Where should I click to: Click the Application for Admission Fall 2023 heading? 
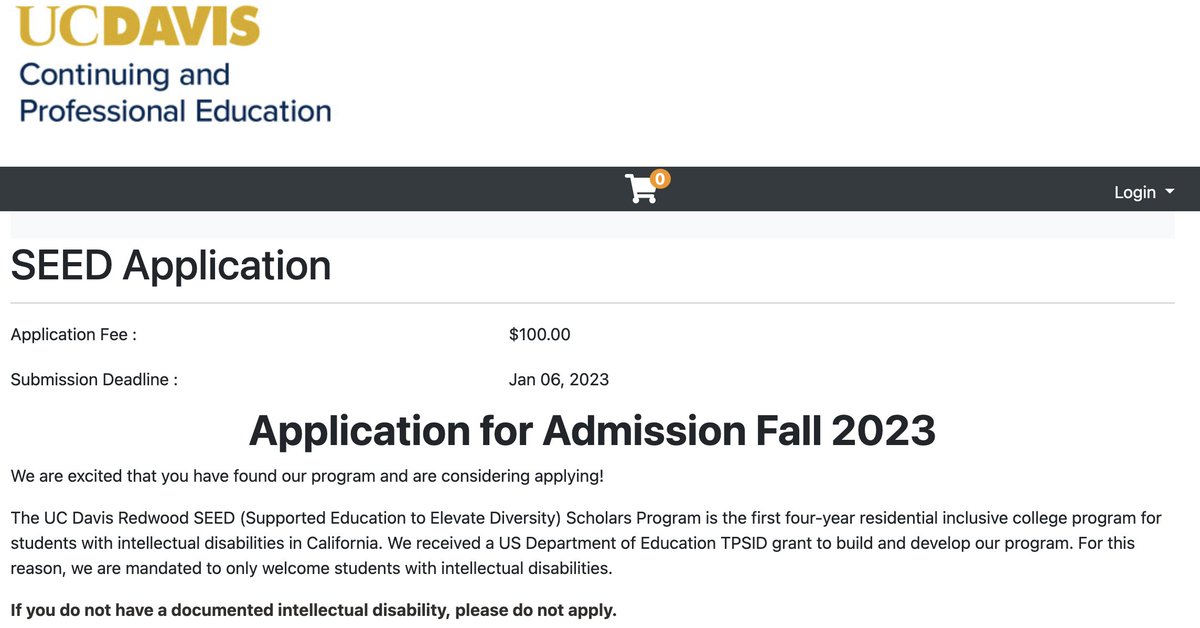coord(592,430)
